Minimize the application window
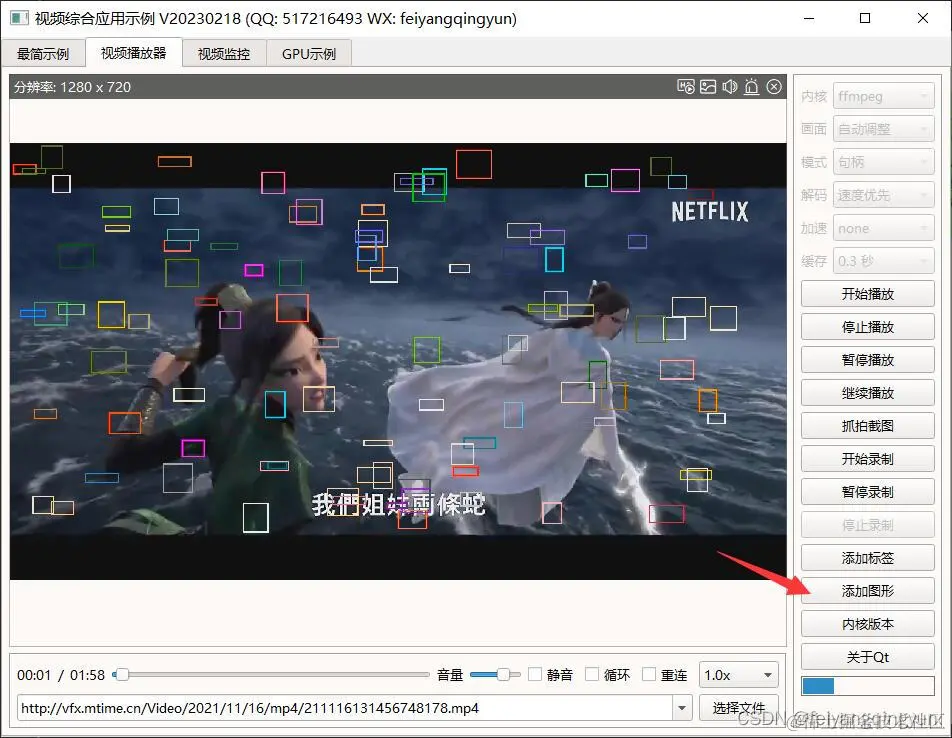Screen dimensions: 952x738 coord(809,18)
